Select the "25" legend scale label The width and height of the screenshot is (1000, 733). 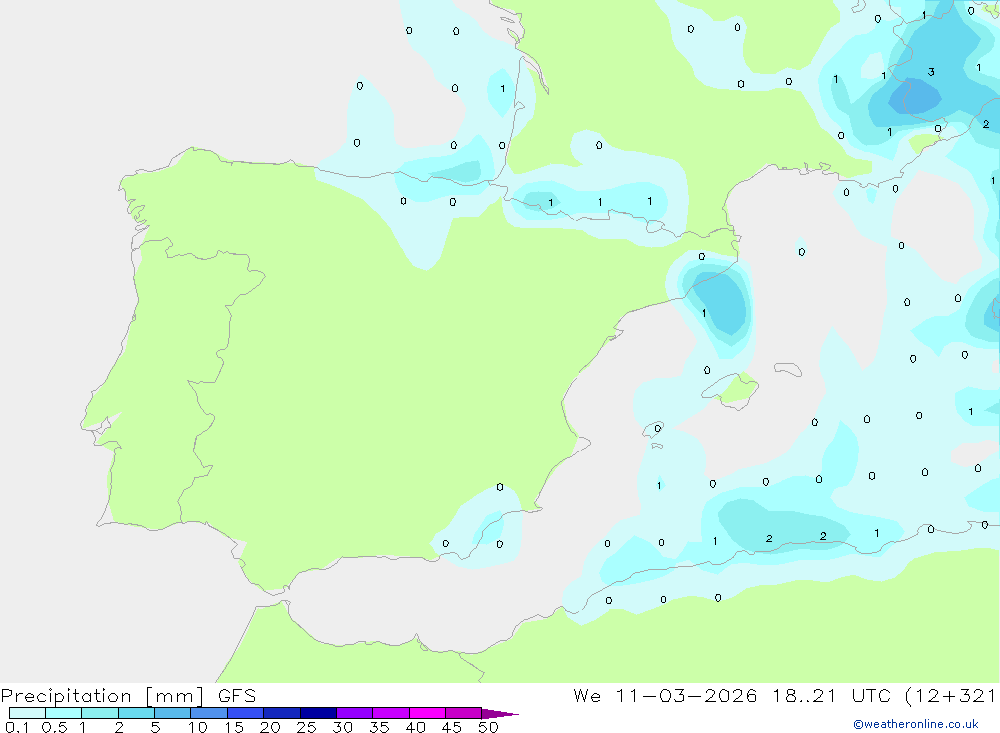(306, 727)
